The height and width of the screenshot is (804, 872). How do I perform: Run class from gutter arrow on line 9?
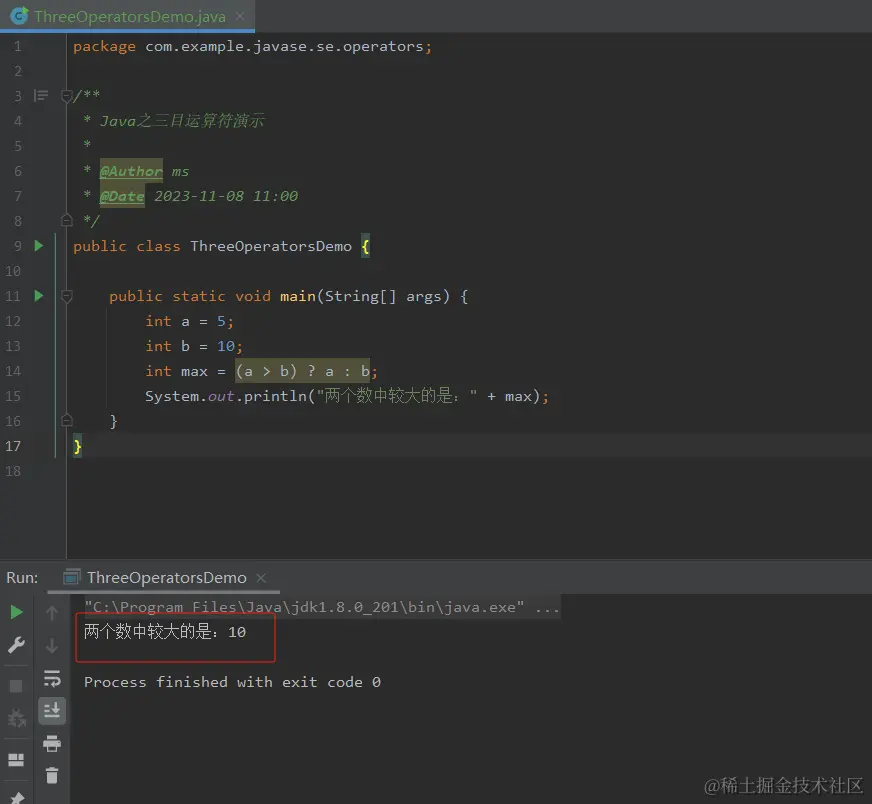[39, 246]
